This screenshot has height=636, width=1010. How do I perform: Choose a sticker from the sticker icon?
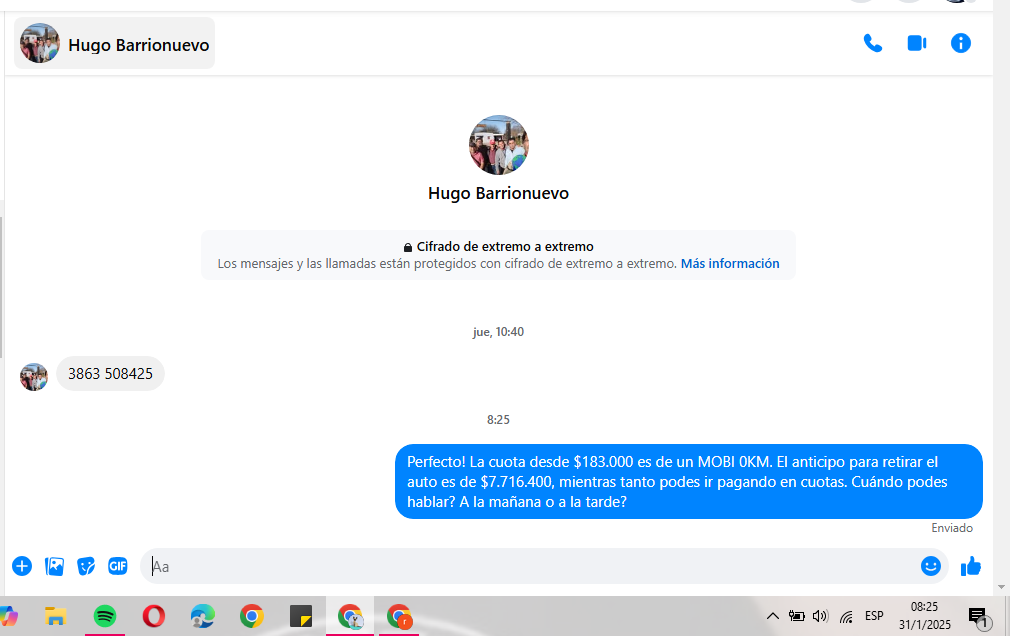pyautogui.click(x=86, y=566)
